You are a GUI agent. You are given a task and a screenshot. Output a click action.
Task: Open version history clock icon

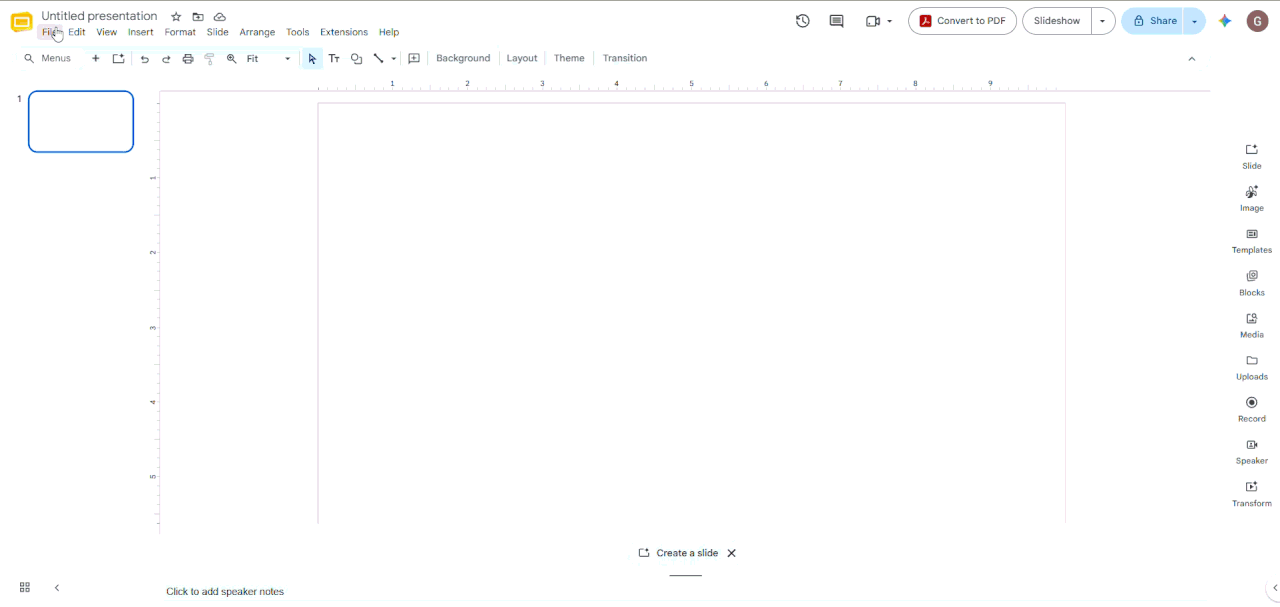click(803, 21)
